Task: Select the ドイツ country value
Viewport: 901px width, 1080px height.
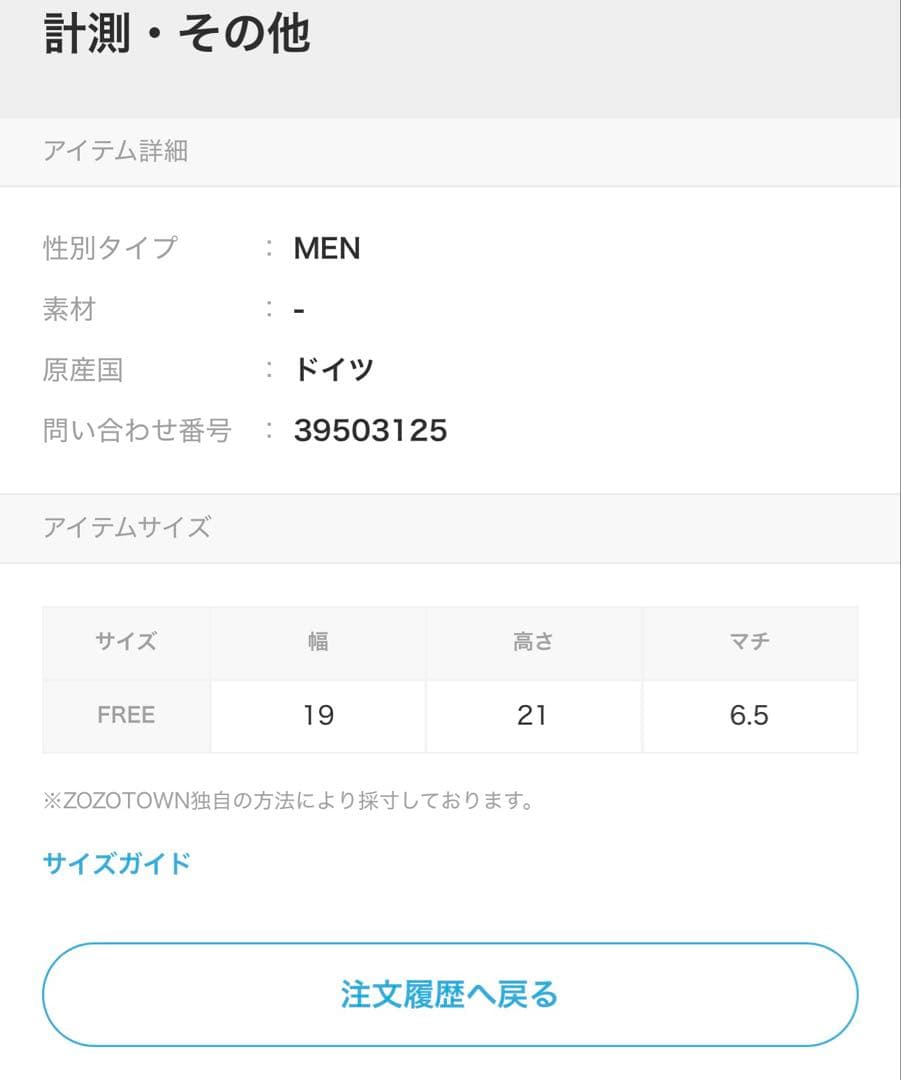Action: tap(334, 370)
